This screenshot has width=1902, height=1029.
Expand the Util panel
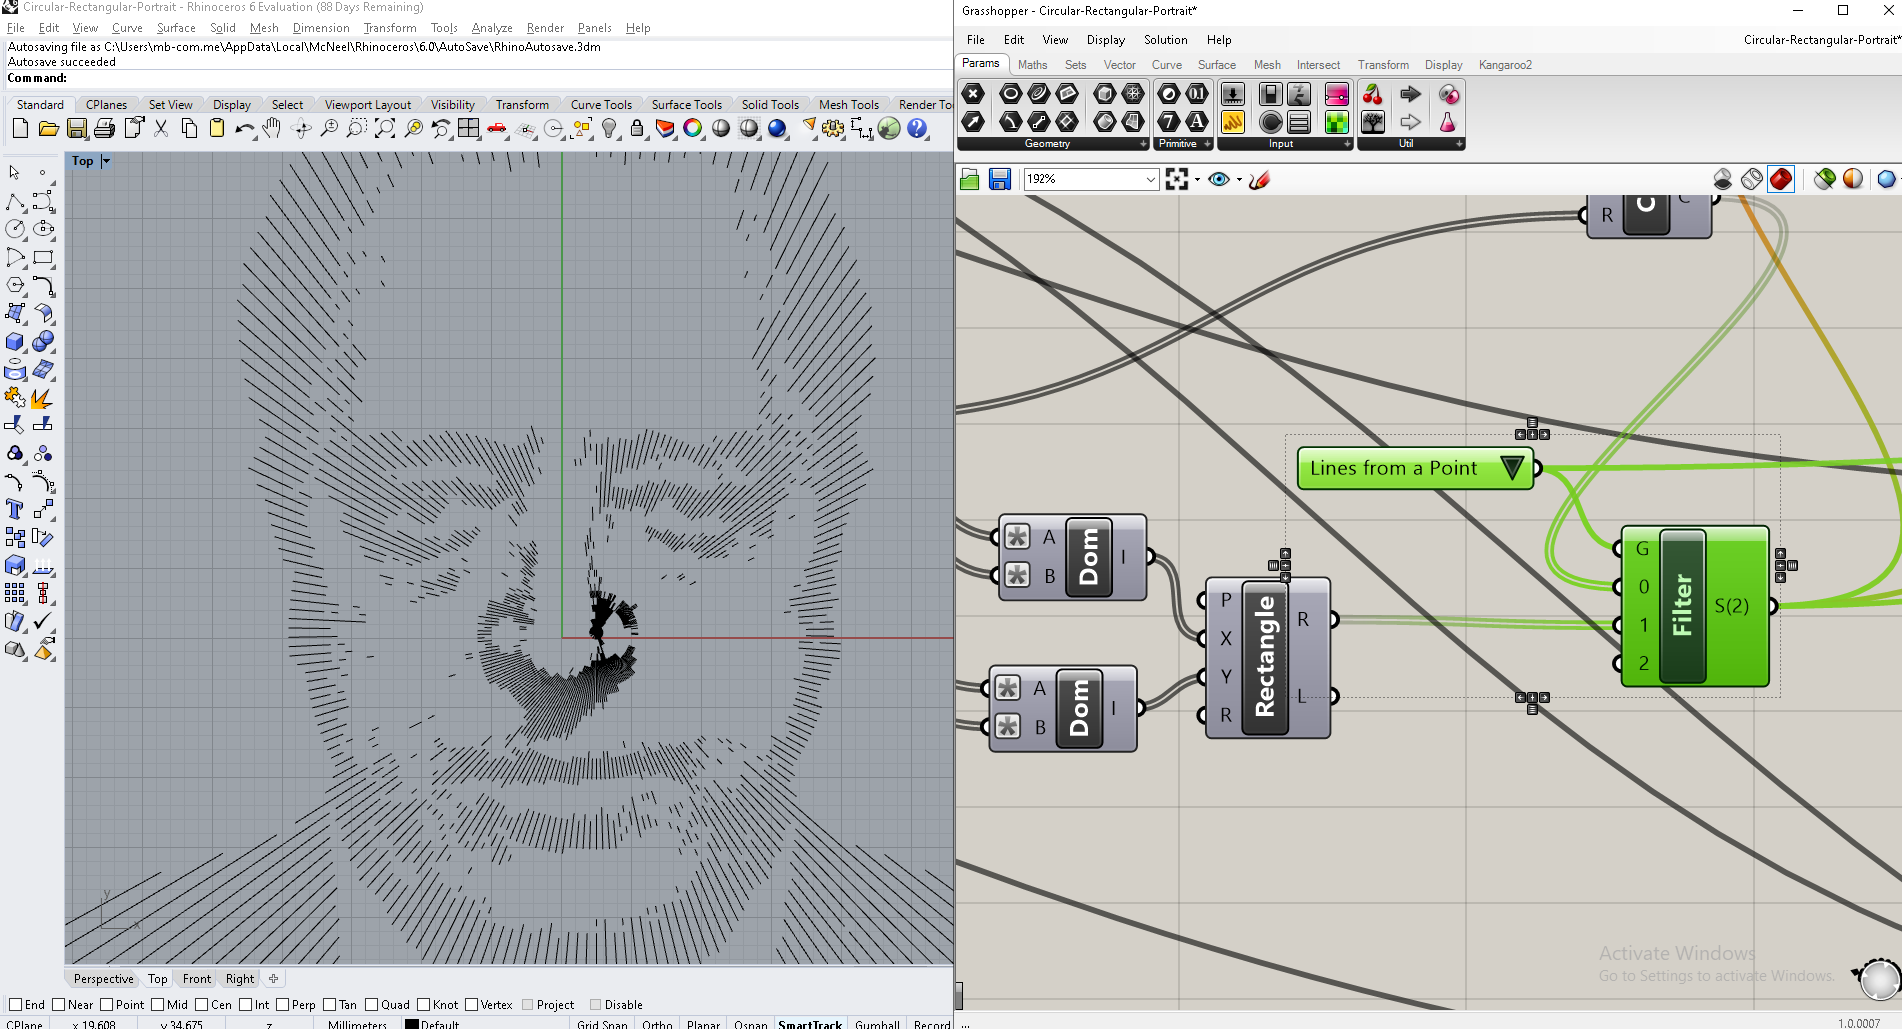pos(1460,144)
